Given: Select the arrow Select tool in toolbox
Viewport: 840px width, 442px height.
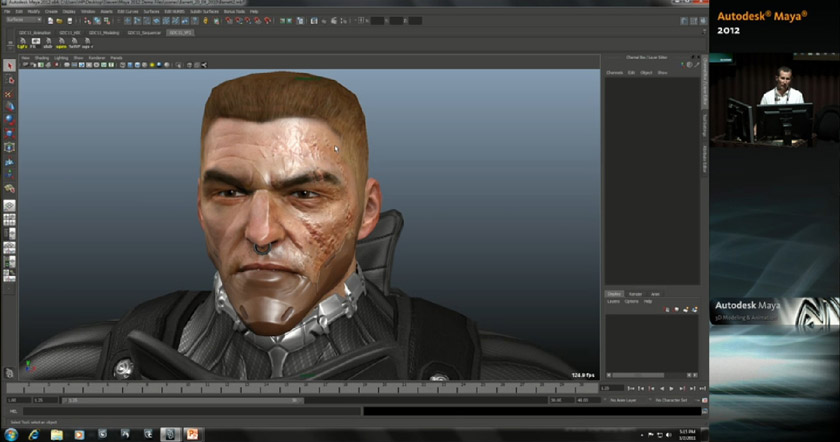Looking at the screenshot, I should coord(9,66).
